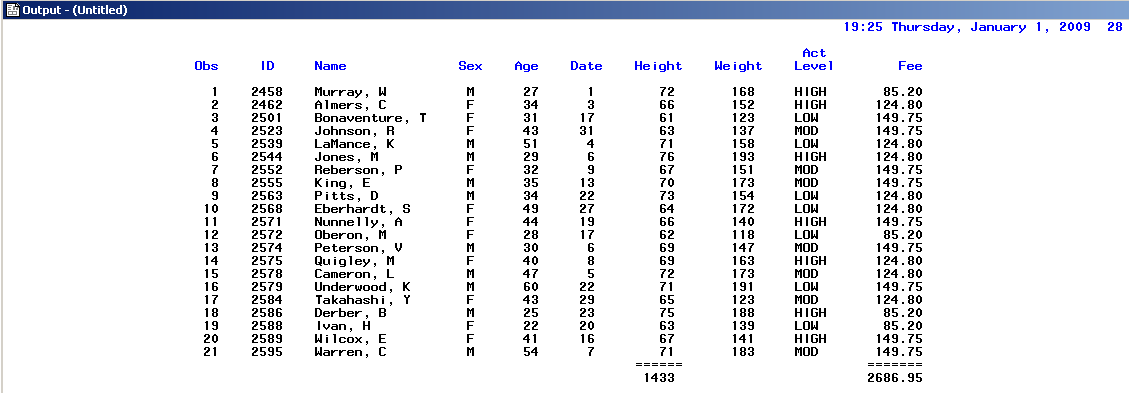Screen dimensions: 1129x393
Task: Click fee 85.20 in Murray, W row
Action: 902,92
